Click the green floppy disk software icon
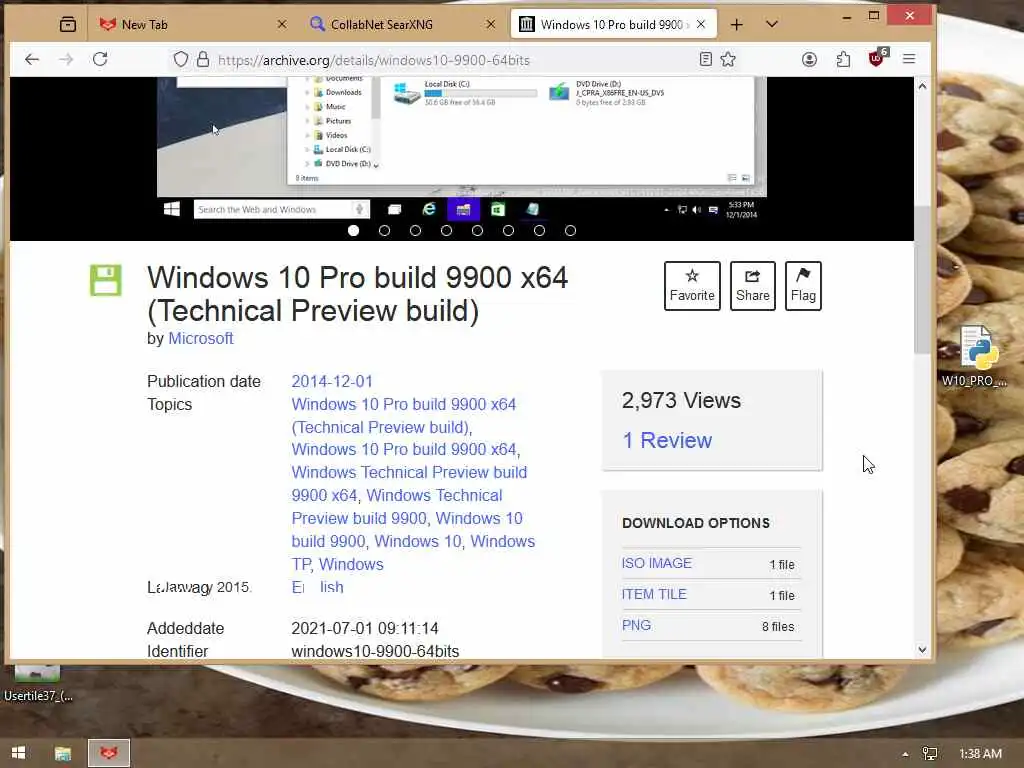The height and width of the screenshot is (768, 1024). click(x=106, y=280)
